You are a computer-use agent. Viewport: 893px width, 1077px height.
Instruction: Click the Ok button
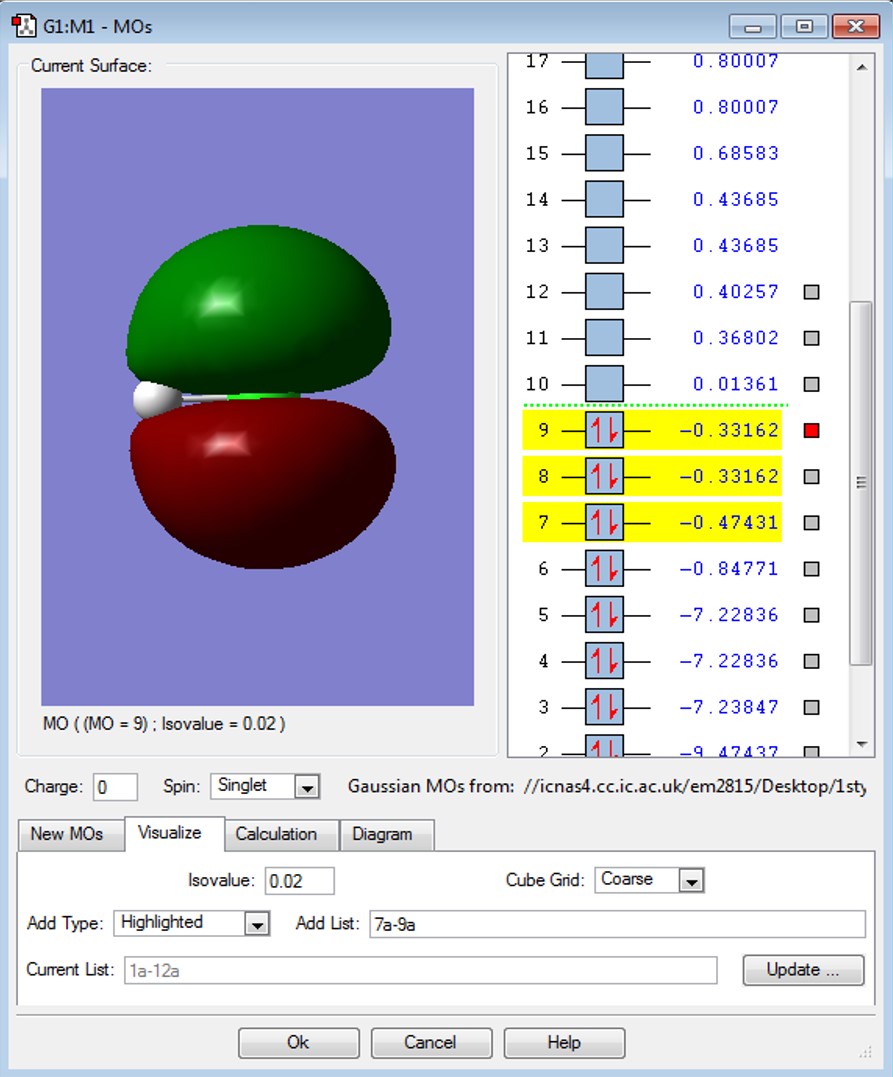click(299, 1043)
